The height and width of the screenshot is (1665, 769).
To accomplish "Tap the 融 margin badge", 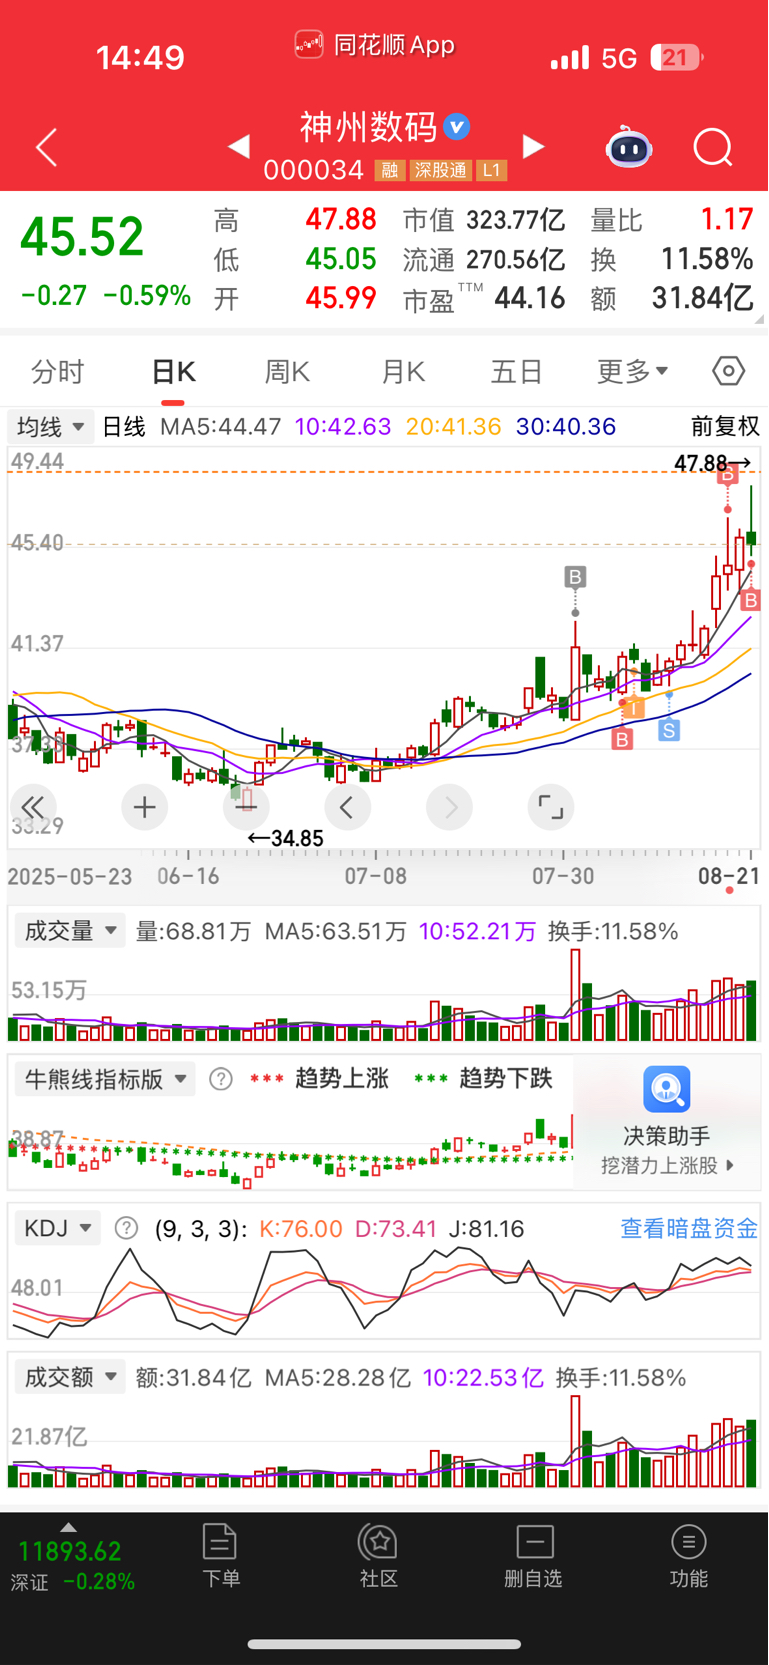I will [x=390, y=171].
